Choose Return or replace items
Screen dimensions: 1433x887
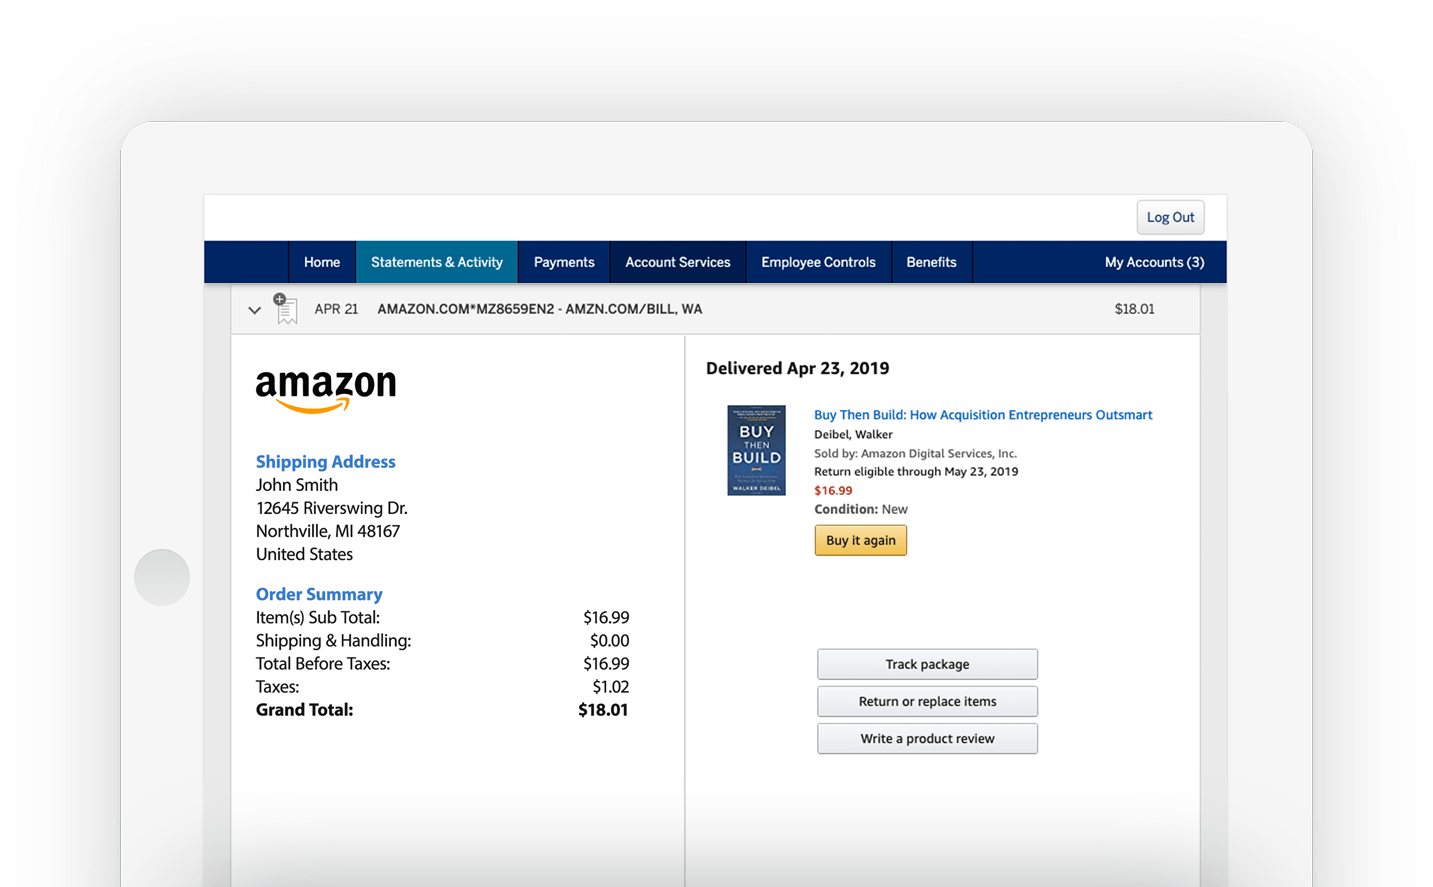pyautogui.click(x=927, y=701)
